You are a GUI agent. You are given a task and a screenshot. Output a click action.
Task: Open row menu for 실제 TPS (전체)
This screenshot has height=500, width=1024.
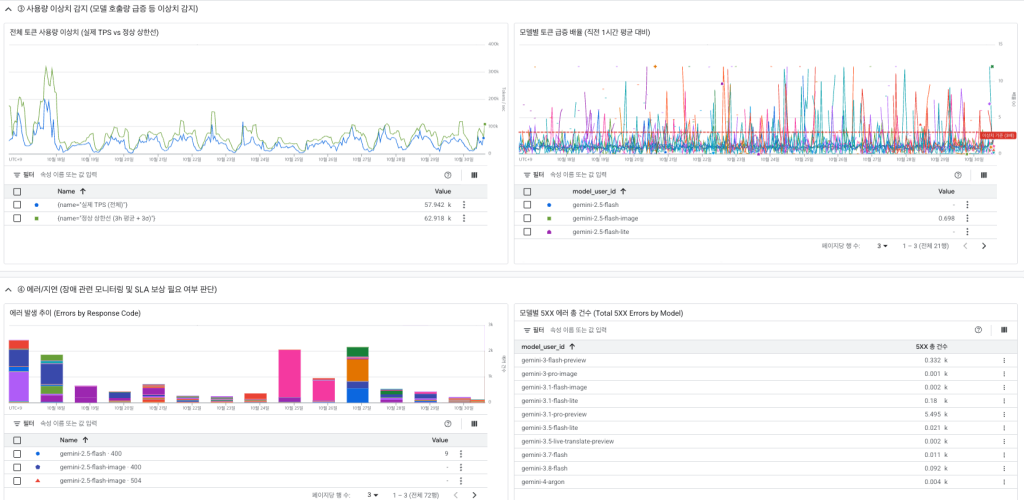point(464,204)
